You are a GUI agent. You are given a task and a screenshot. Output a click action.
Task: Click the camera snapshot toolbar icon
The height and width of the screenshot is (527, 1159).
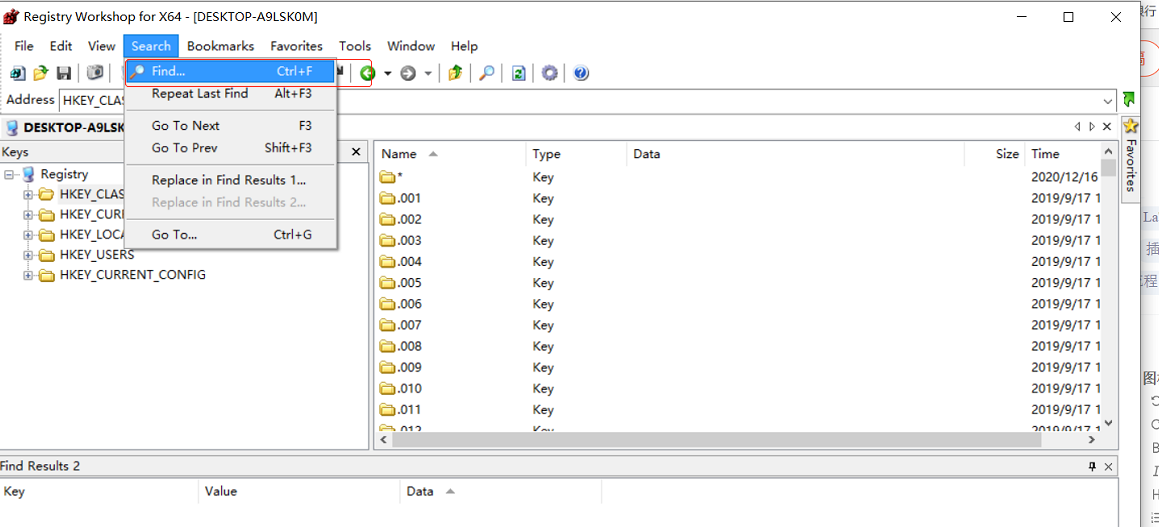coord(95,73)
